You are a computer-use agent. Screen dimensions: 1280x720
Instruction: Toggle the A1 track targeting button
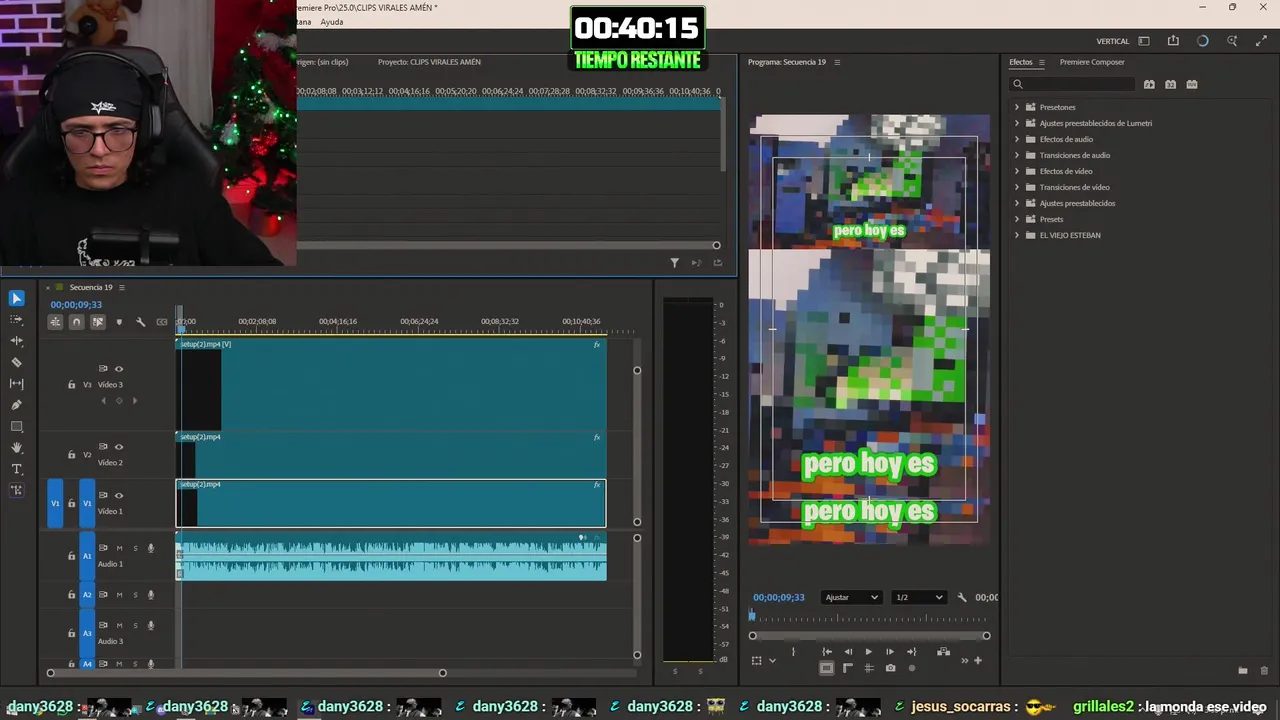point(87,556)
